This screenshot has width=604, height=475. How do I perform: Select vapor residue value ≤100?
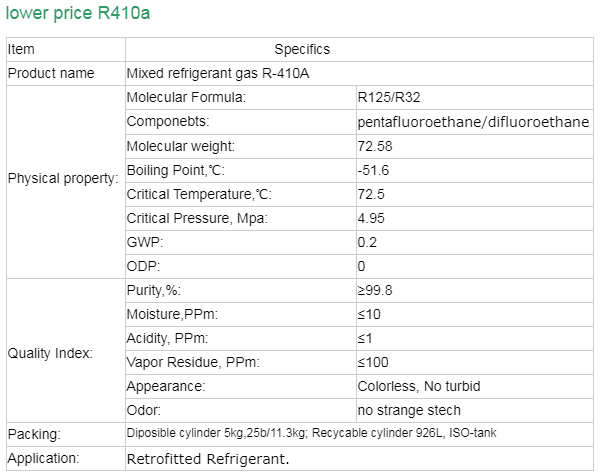coord(373,363)
